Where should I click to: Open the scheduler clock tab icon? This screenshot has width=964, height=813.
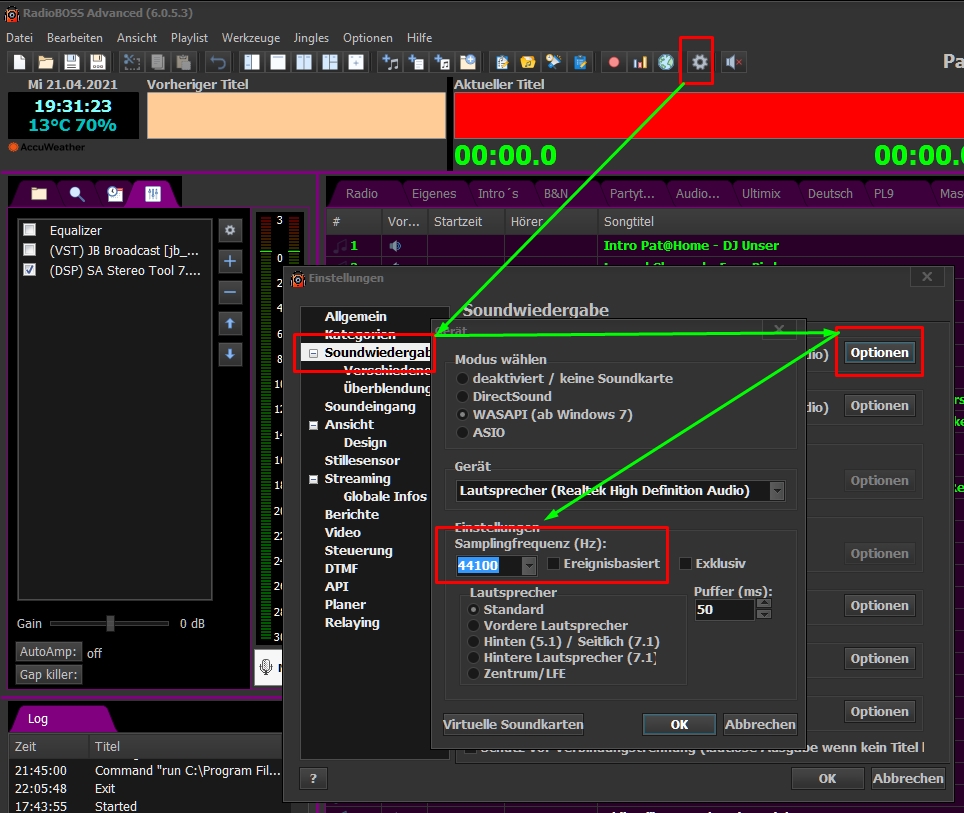(x=115, y=194)
